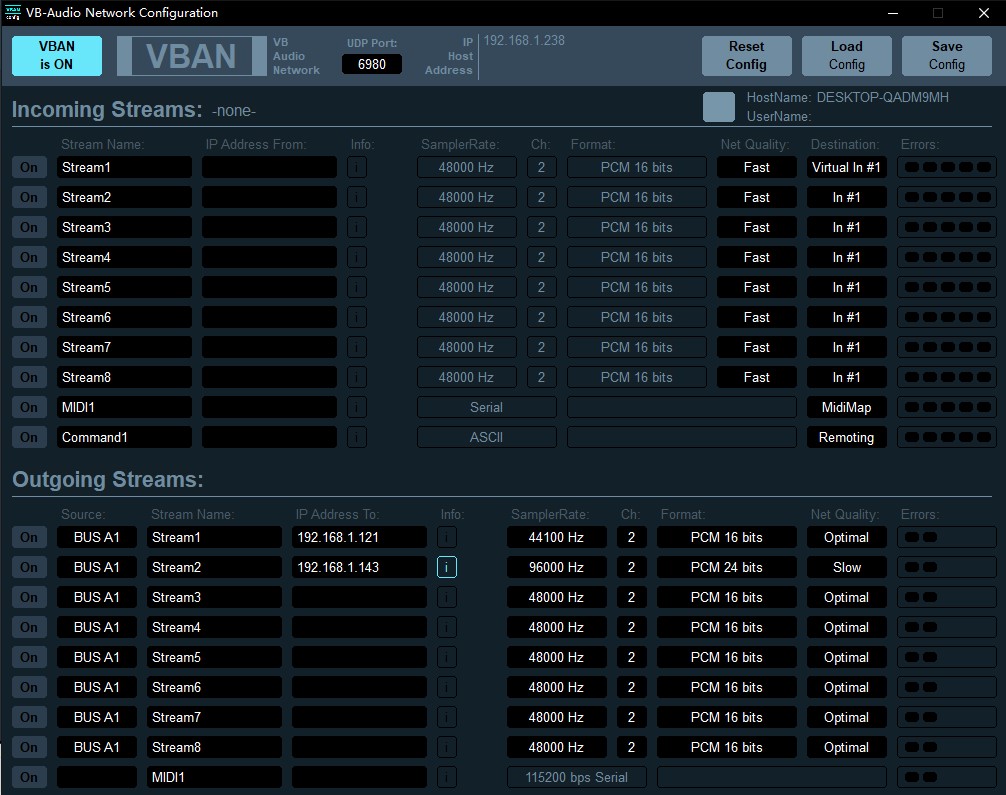This screenshot has height=795, width=1006.
Task: Click the info icon for incoming MIDI1
Action: (x=357, y=407)
